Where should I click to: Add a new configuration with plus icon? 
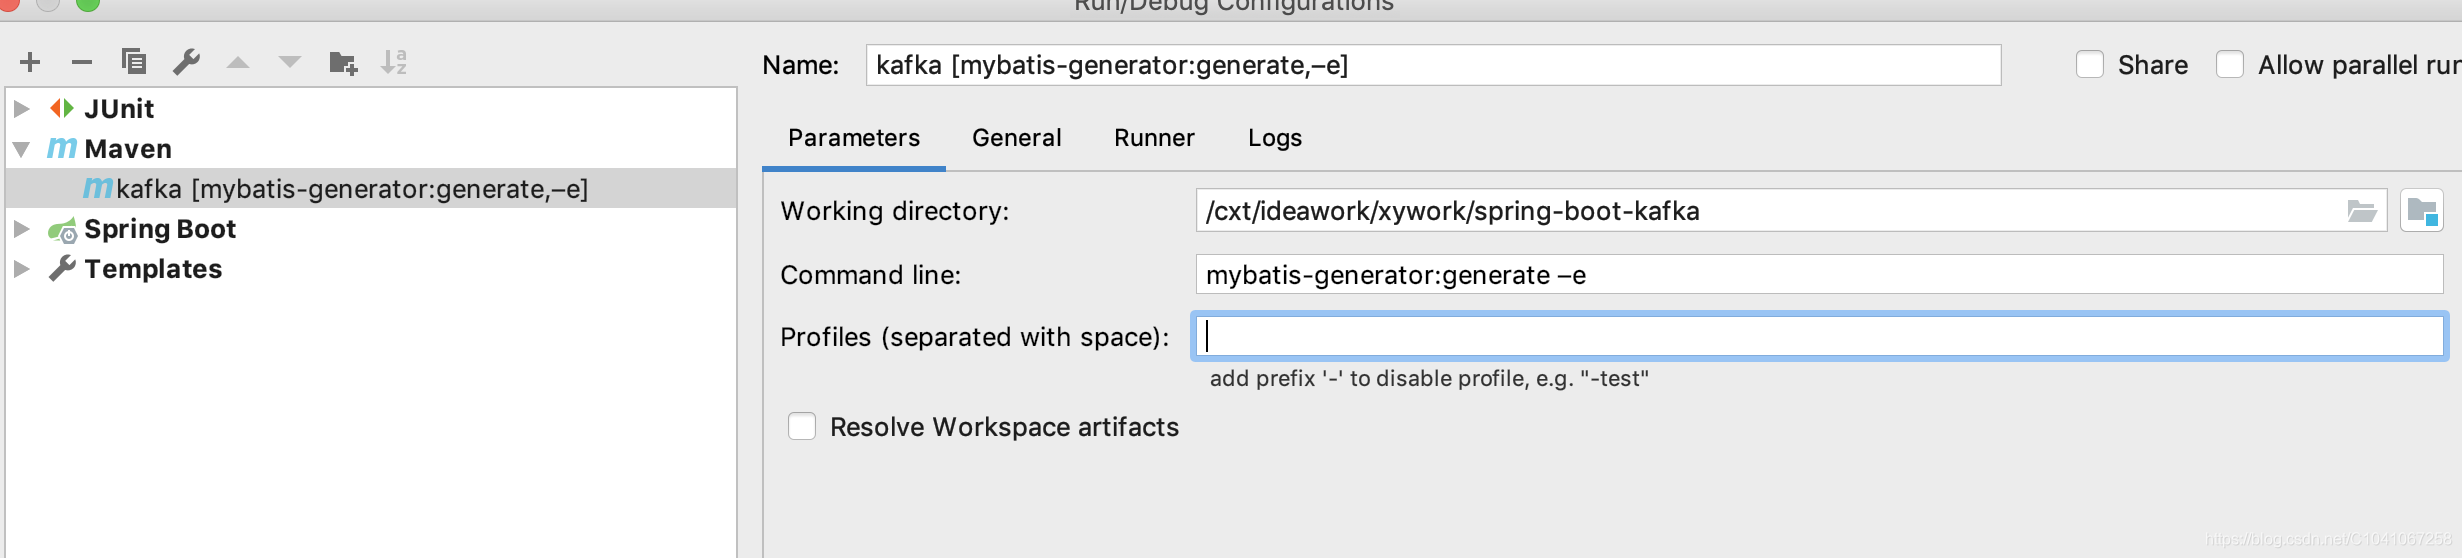click(30, 62)
